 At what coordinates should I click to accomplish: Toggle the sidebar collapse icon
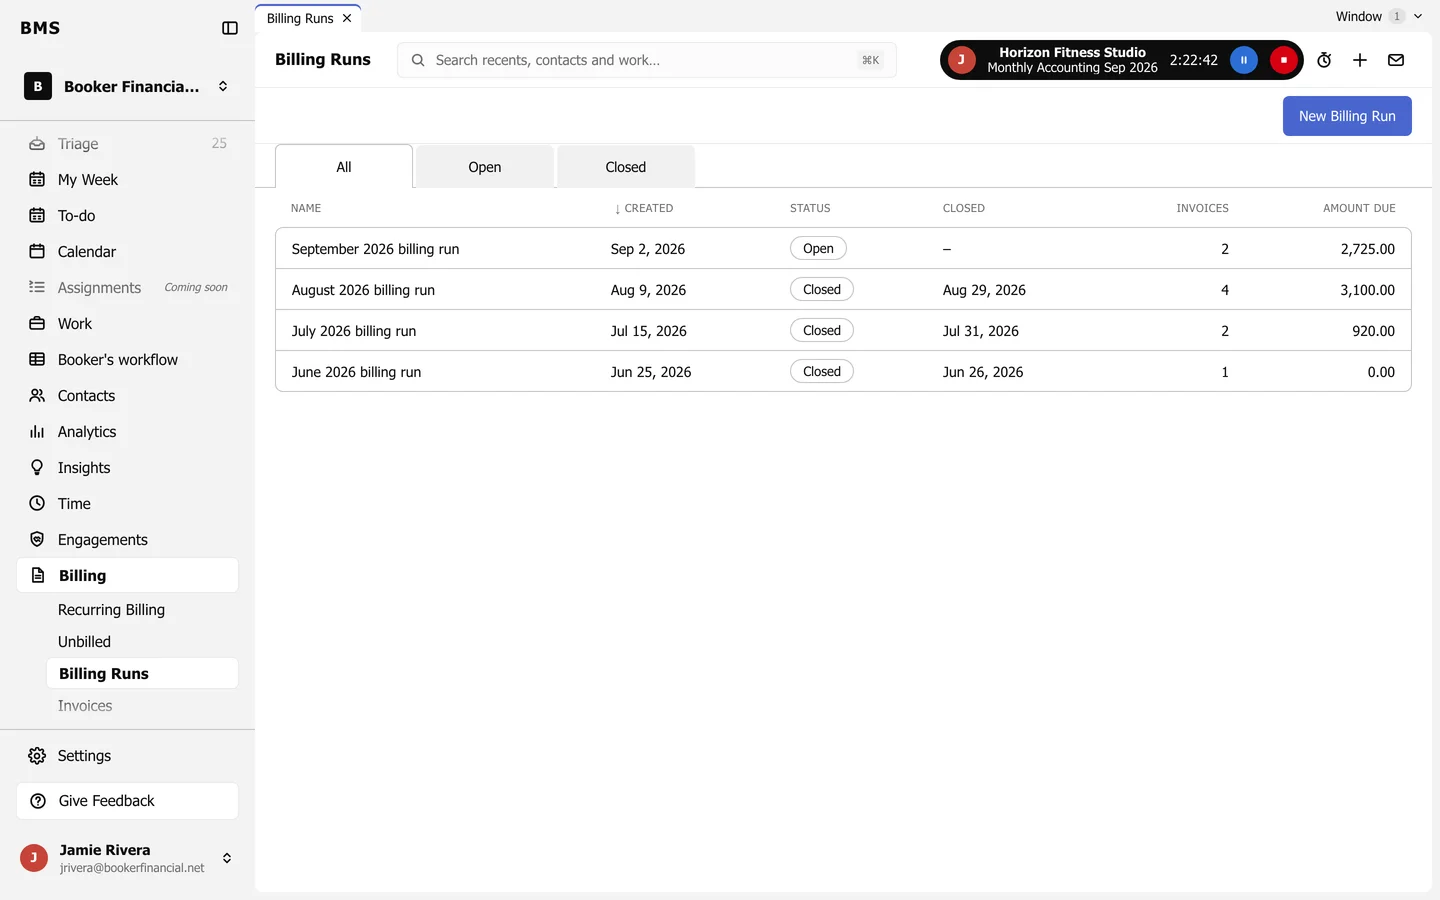click(230, 28)
